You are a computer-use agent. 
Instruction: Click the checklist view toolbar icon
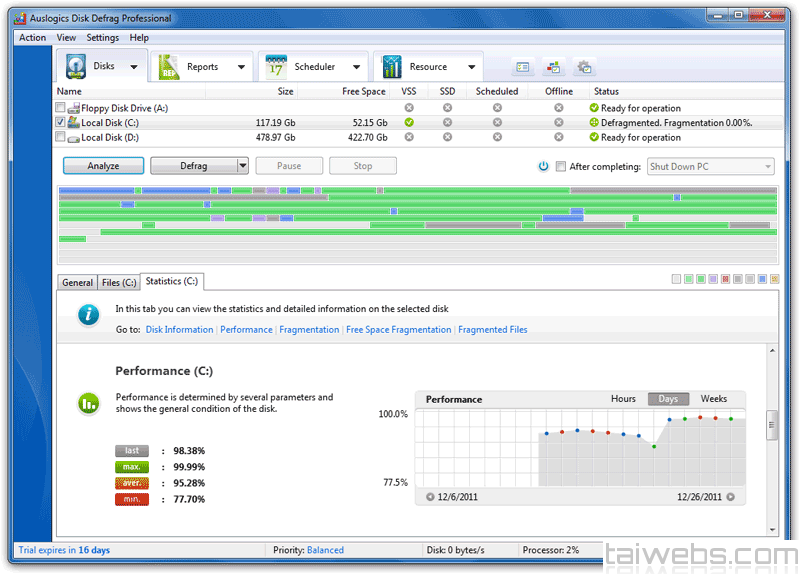(523, 67)
